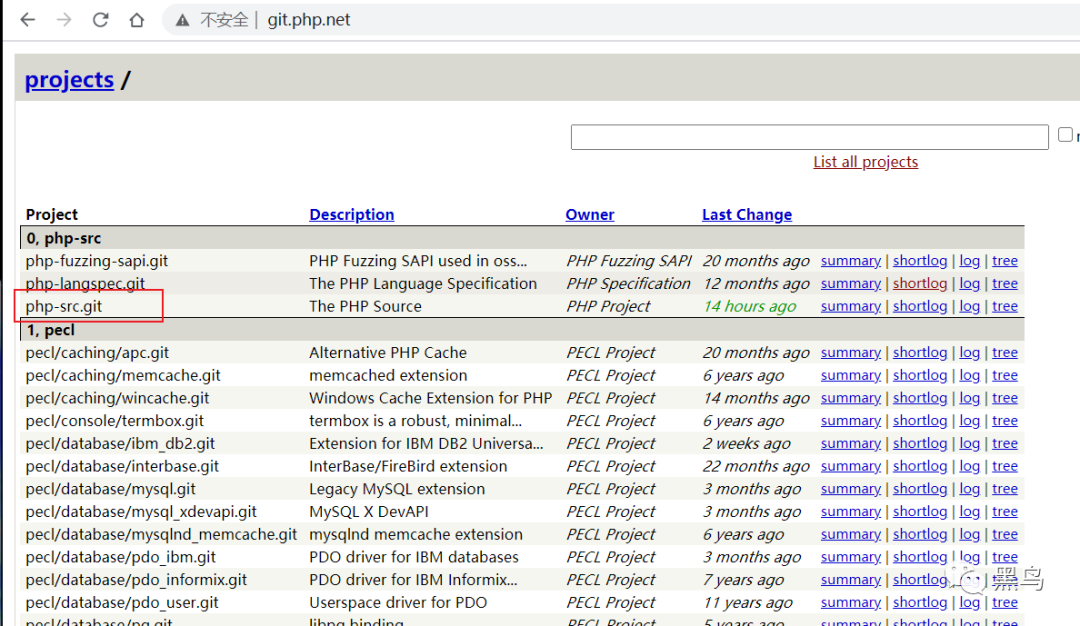Open log for php-src.git

click(969, 306)
